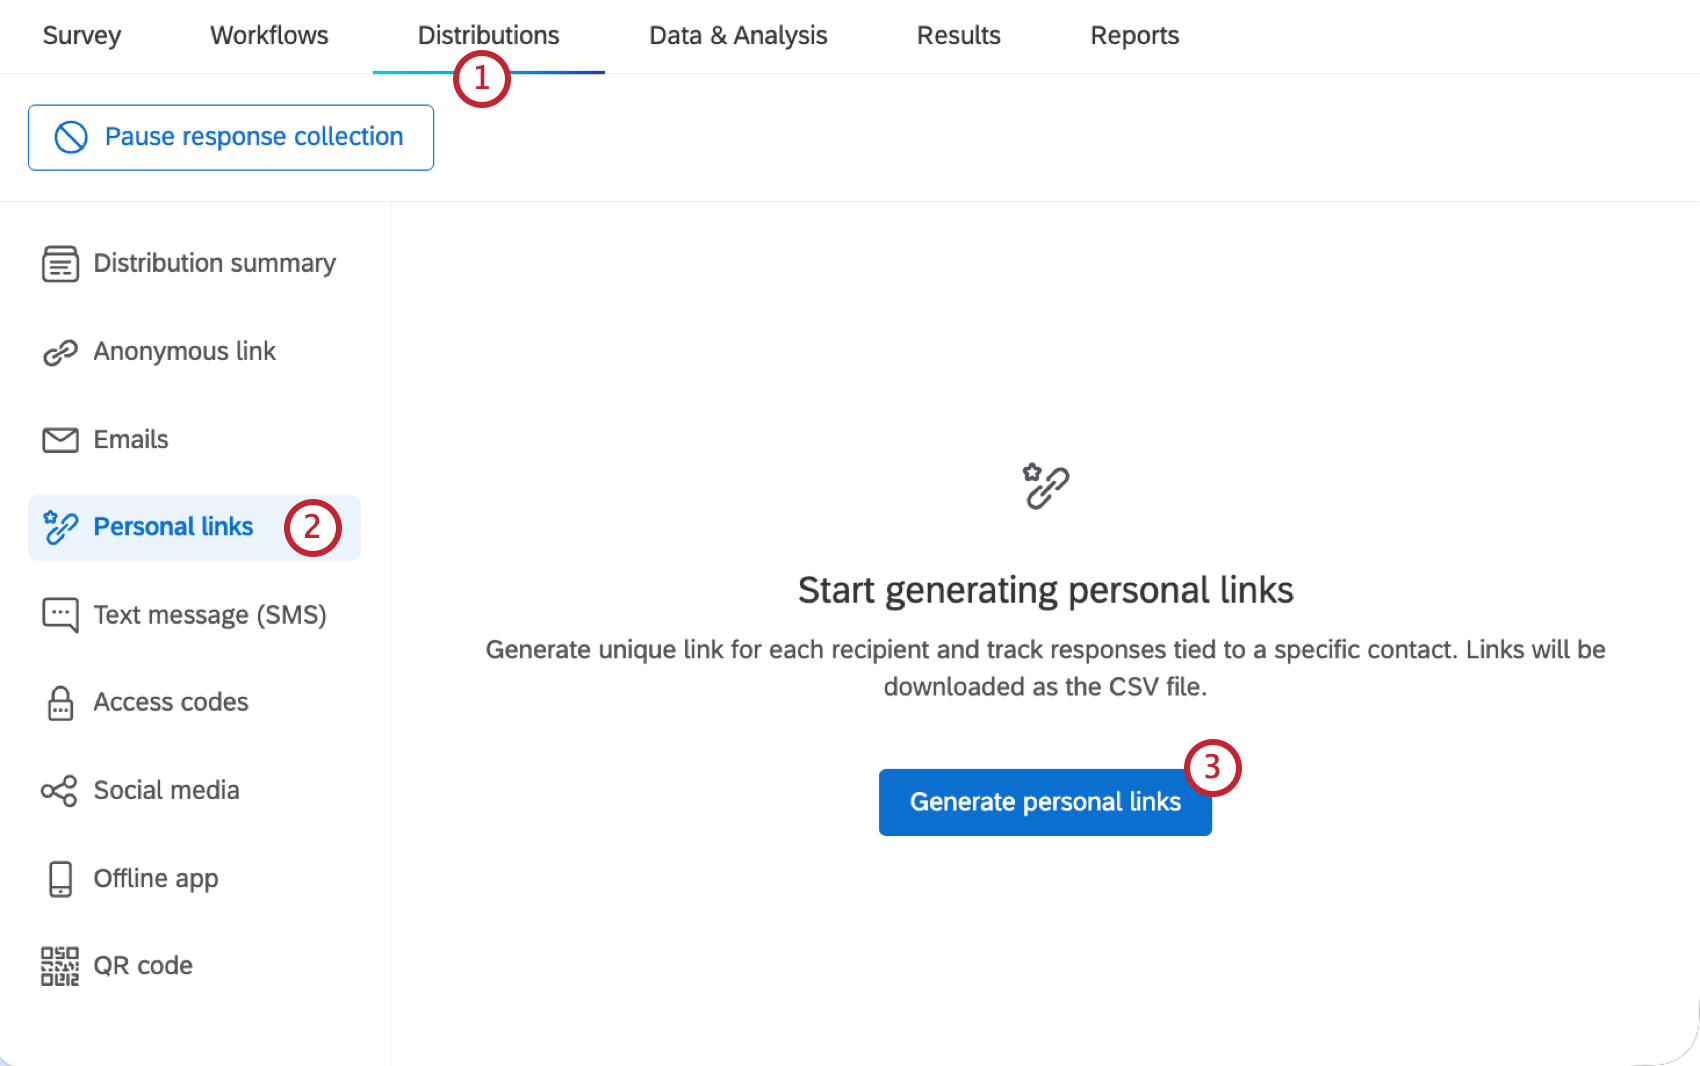
Task: Go to the Data & Analysis tab
Action: point(738,36)
